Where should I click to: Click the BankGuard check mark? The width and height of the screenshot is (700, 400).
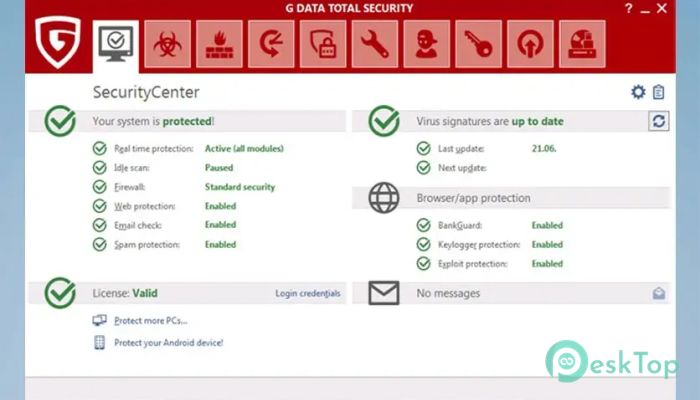coord(423,225)
